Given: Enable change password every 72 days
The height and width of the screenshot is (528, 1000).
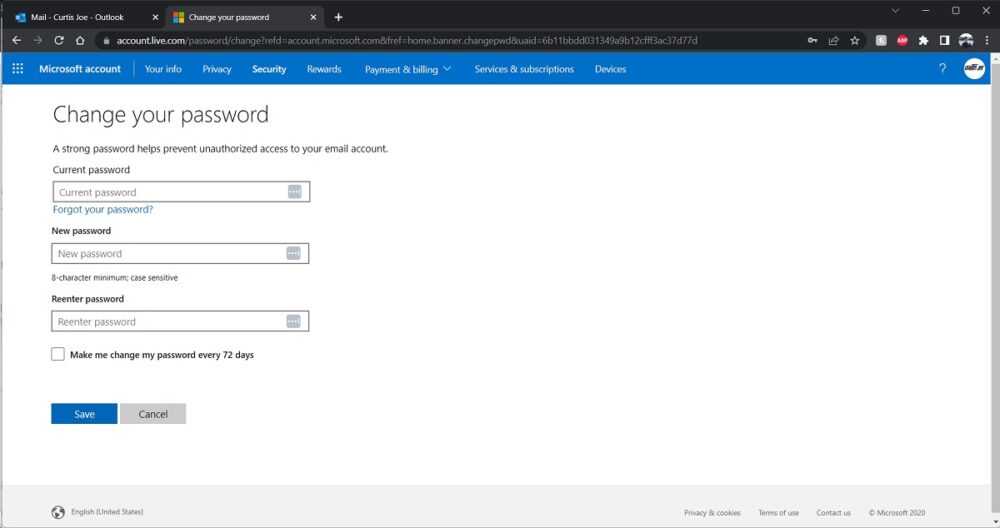Looking at the screenshot, I should tap(58, 354).
